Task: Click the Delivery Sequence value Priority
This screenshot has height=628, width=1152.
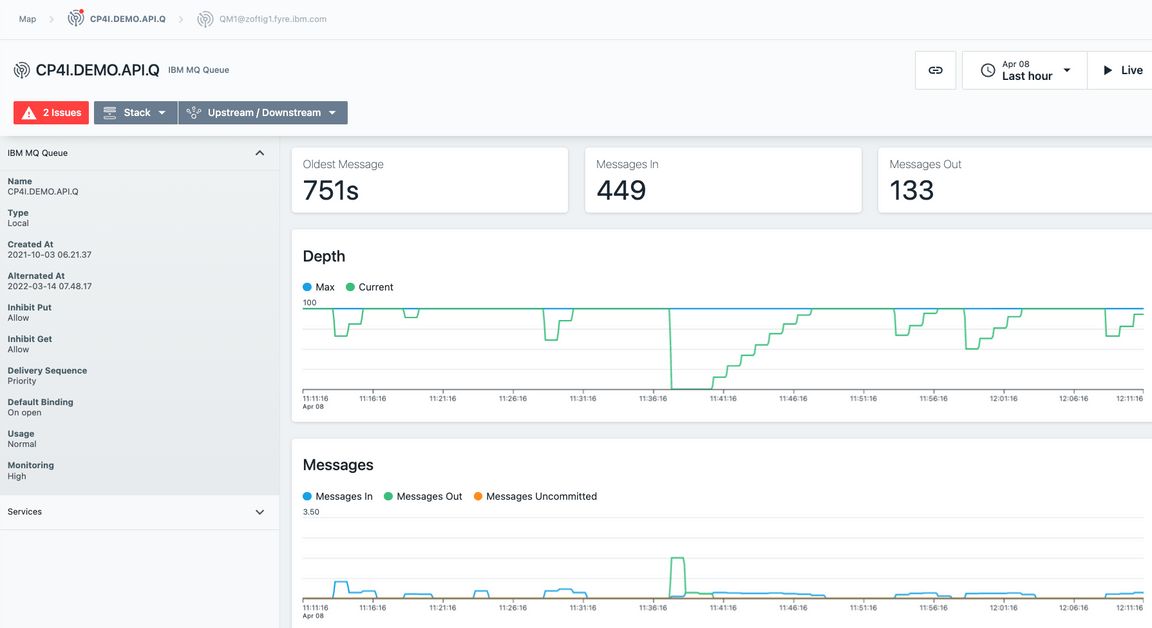Action: tap(22, 381)
